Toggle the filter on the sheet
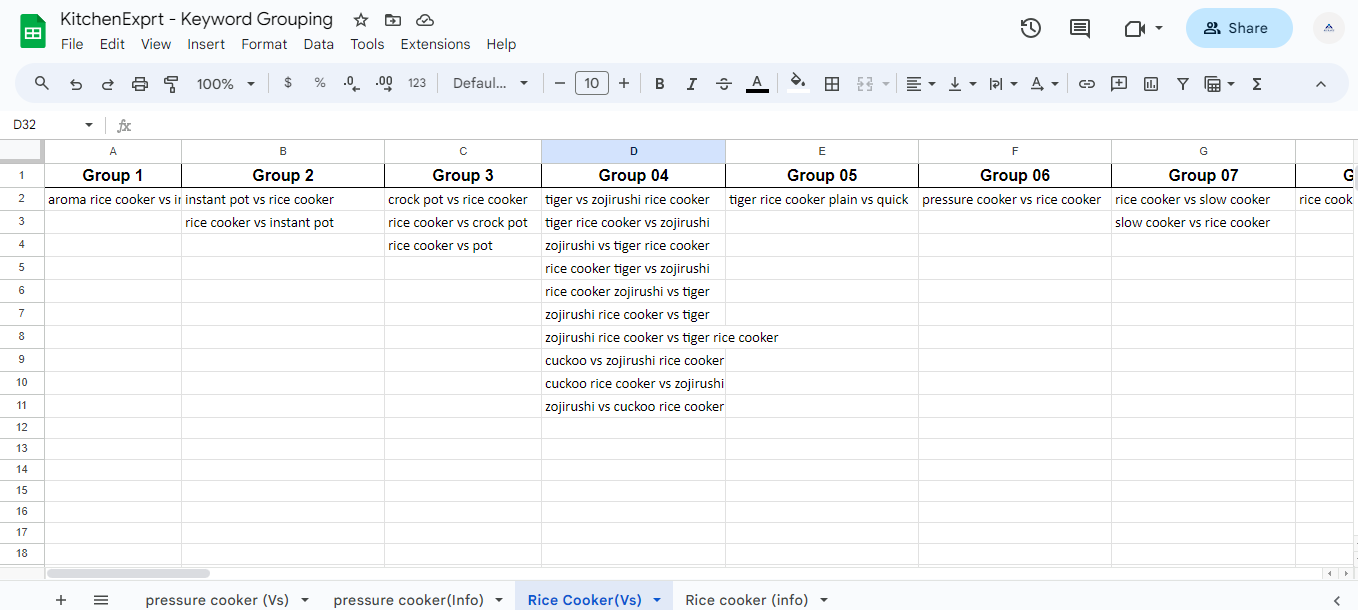 [1183, 84]
